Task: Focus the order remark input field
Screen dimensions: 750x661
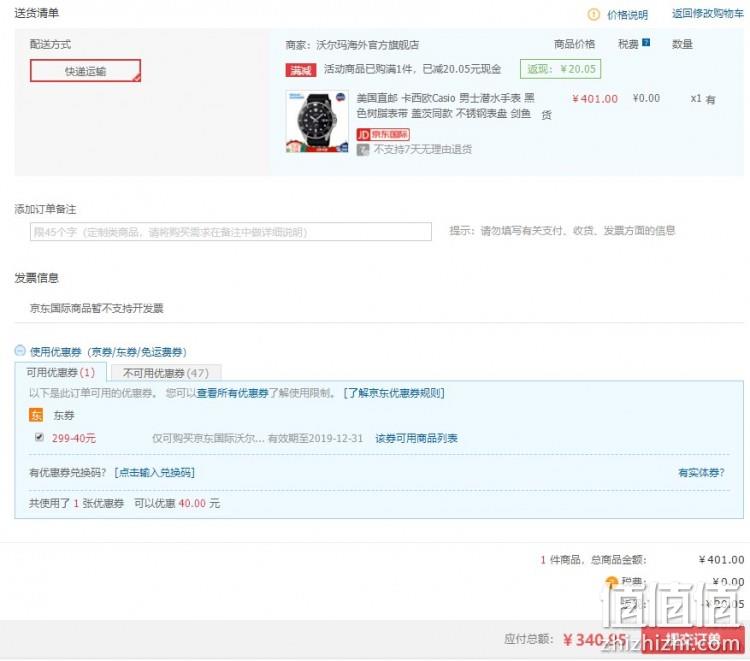Action: [231, 232]
